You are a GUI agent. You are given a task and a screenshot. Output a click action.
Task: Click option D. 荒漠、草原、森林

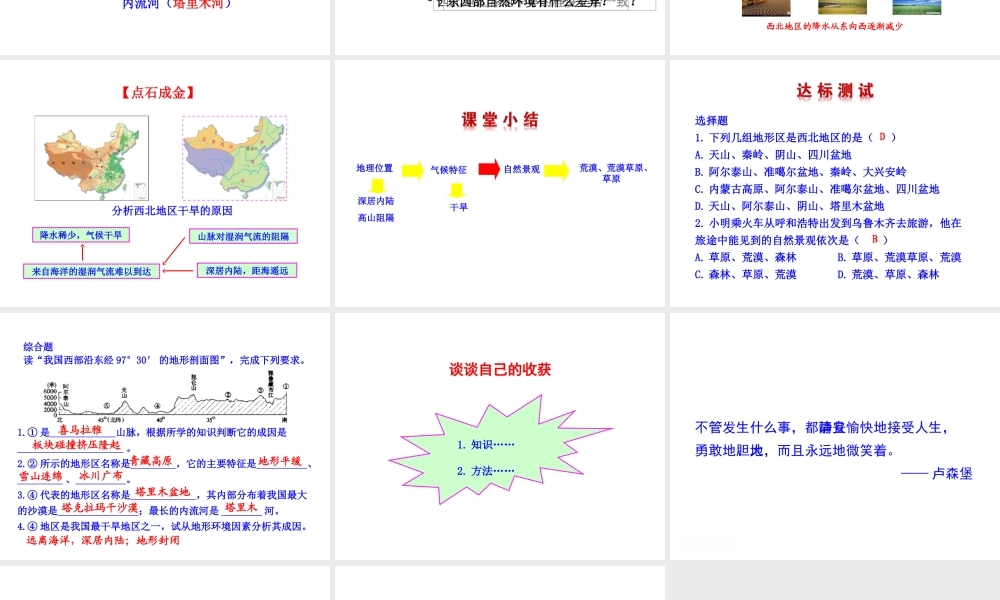(888, 275)
